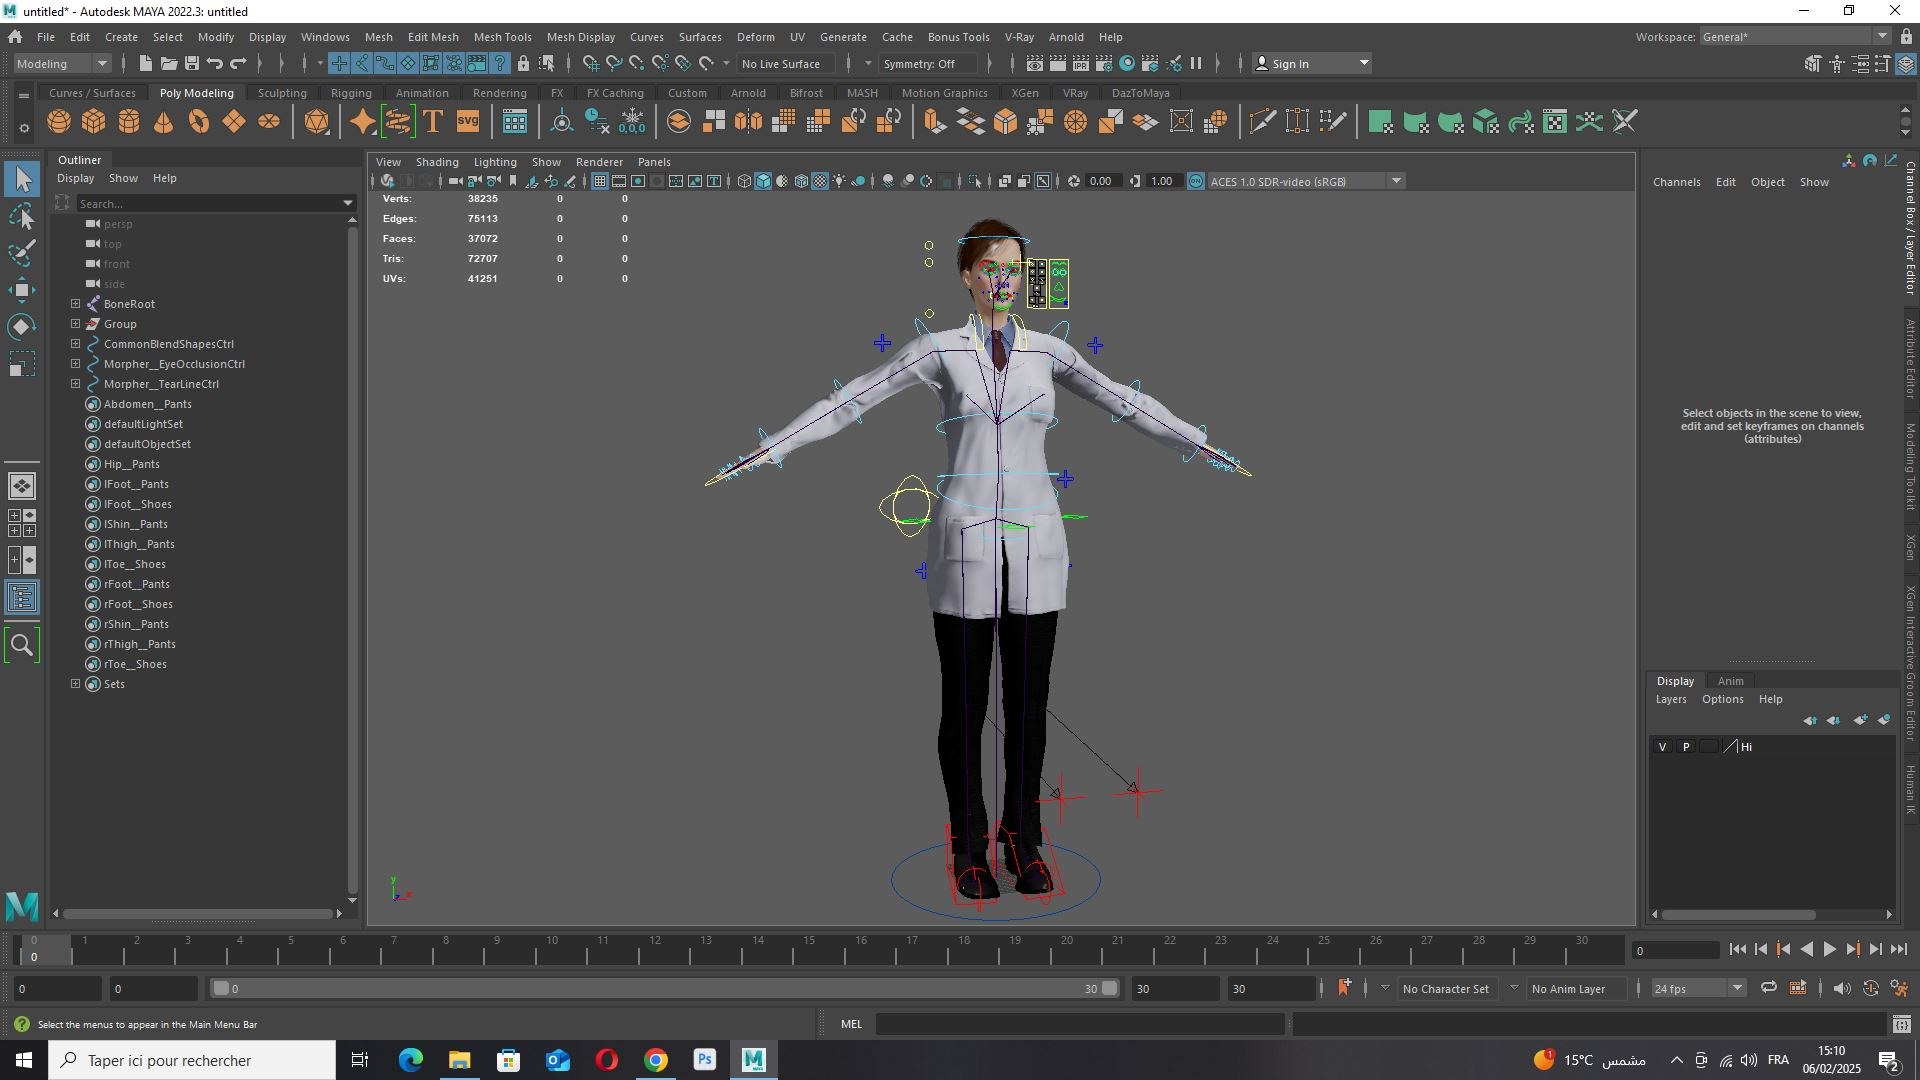Click the Open Scene folder icon
Image resolution: width=1920 pixels, height=1080 pixels.
tap(169, 64)
